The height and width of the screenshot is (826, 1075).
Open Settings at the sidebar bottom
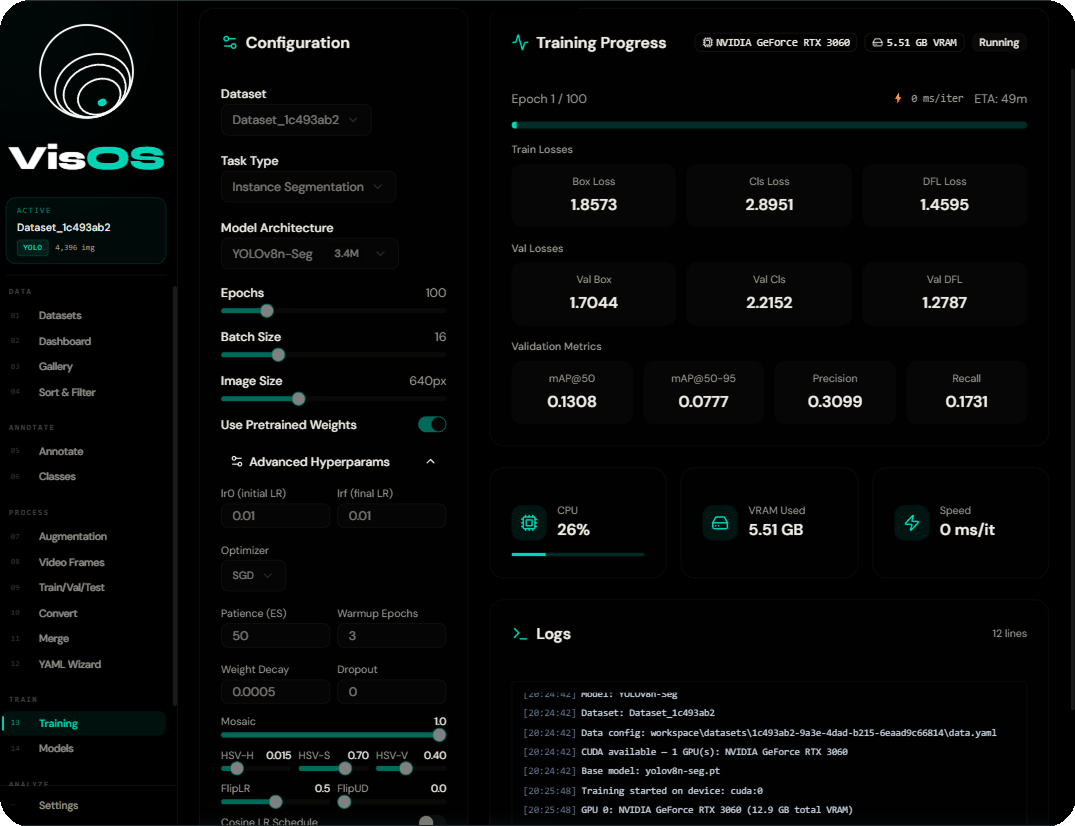(x=58, y=805)
